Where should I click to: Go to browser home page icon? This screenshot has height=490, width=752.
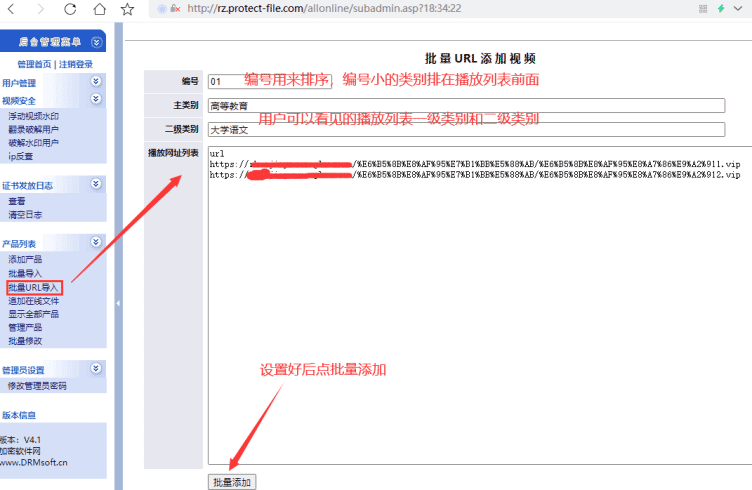click(x=98, y=9)
